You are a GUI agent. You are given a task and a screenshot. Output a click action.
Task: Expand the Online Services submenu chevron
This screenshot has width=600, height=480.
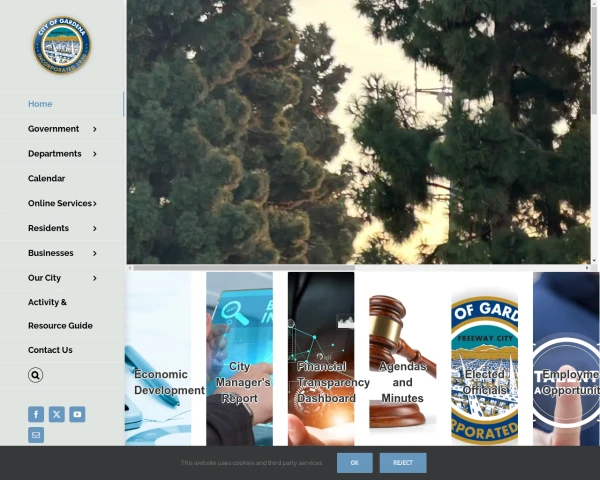[x=95, y=204]
